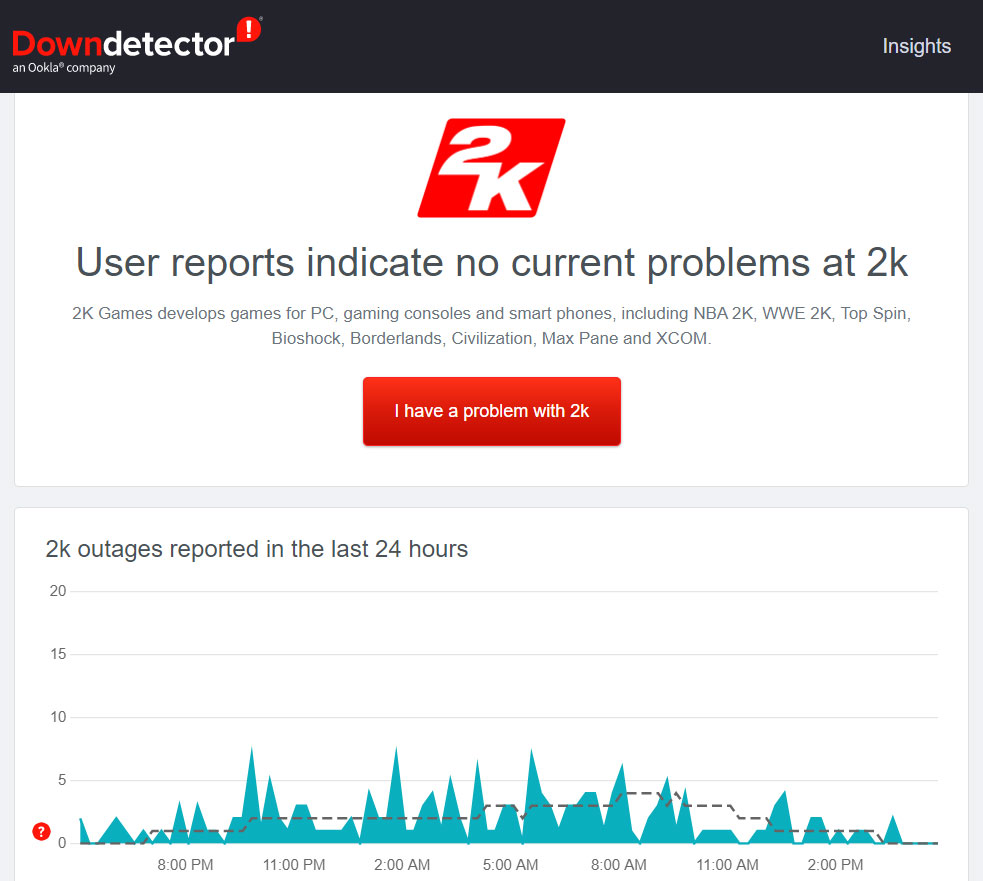The height and width of the screenshot is (881, 983).
Task: Click the y-axis value 15
Action: coord(58,654)
